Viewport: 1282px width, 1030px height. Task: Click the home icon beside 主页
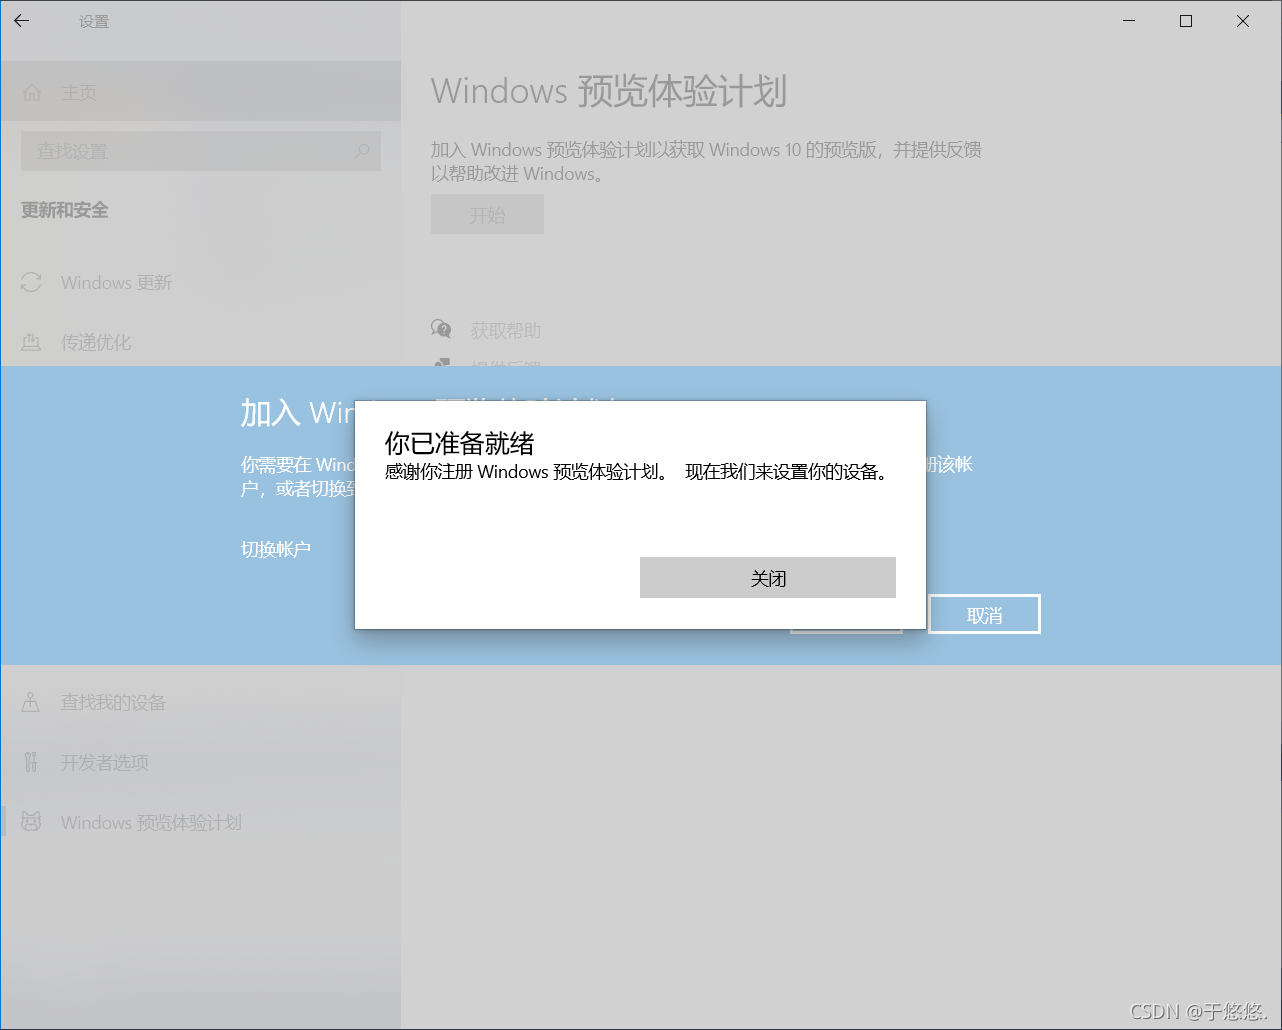point(32,92)
